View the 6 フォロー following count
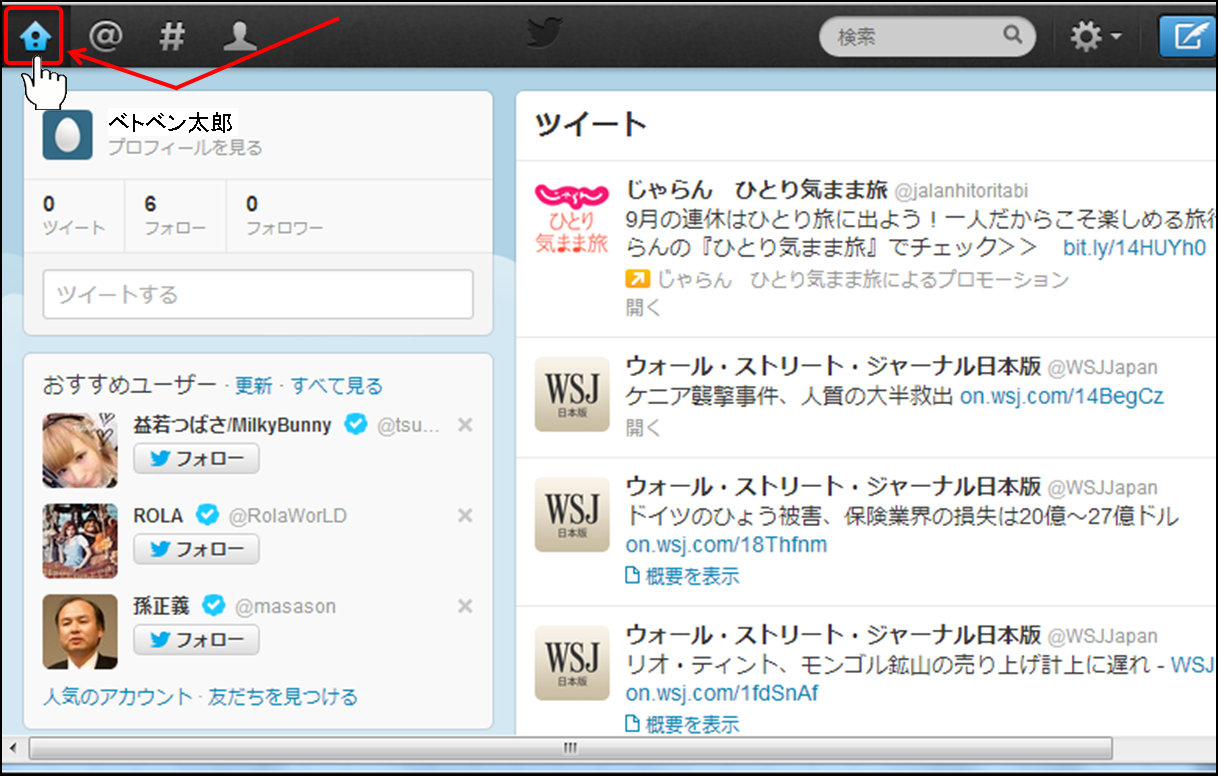Image resolution: width=1218 pixels, height=776 pixels. tap(175, 215)
